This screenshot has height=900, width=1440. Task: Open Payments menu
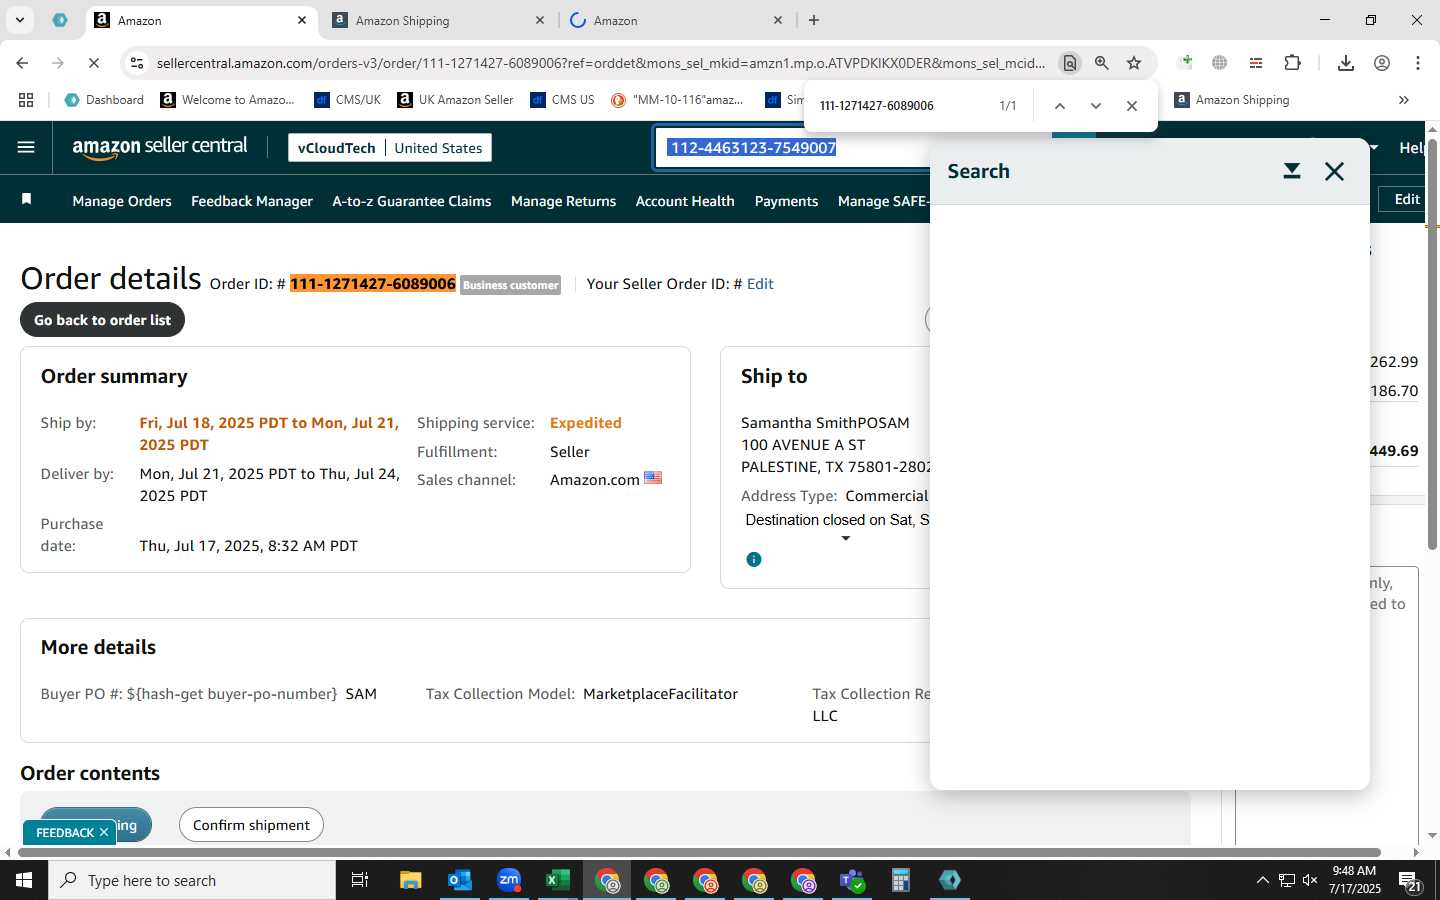(x=786, y=201)
